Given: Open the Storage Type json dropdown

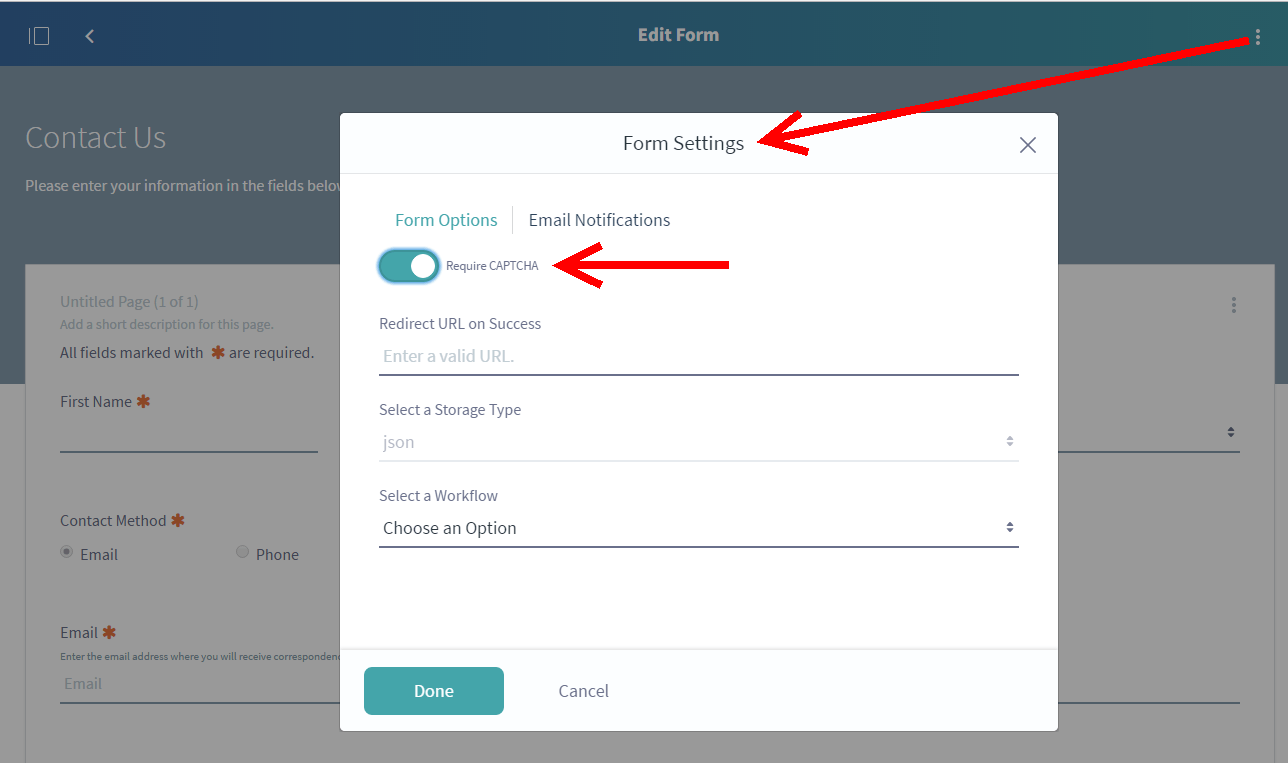Looking at the screenshot, I should 698,442.
